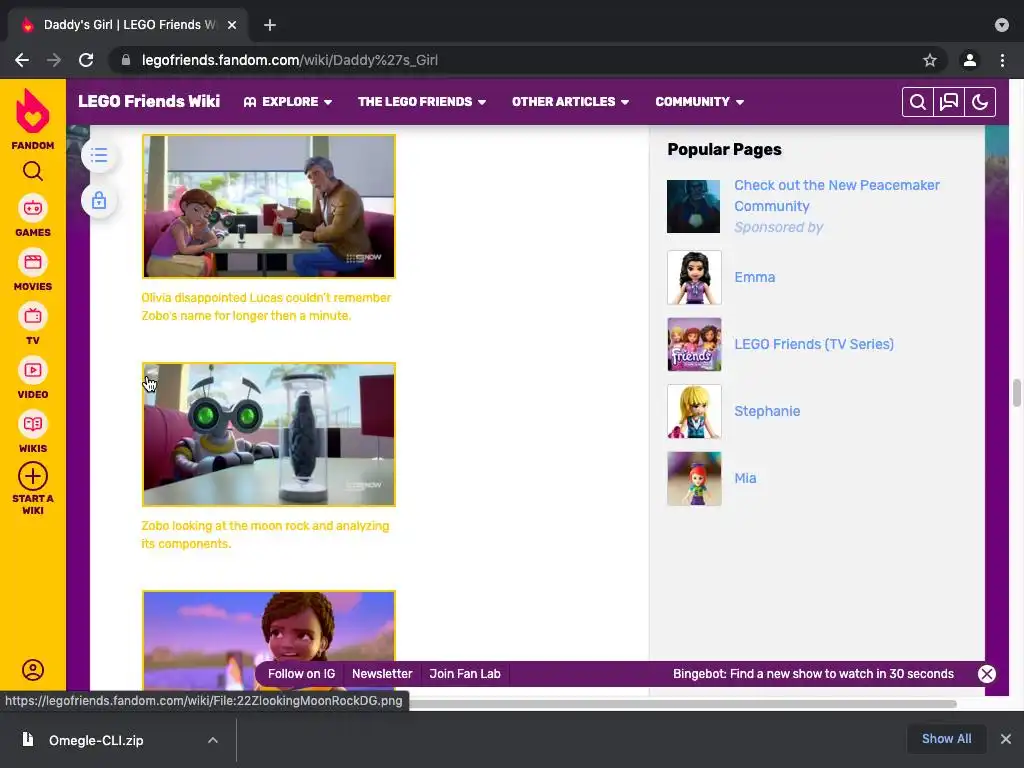The width and height of the screenshot is (1024, 768).
Task: Bookmark this page with the star icon
Action: tap(930, 60)
